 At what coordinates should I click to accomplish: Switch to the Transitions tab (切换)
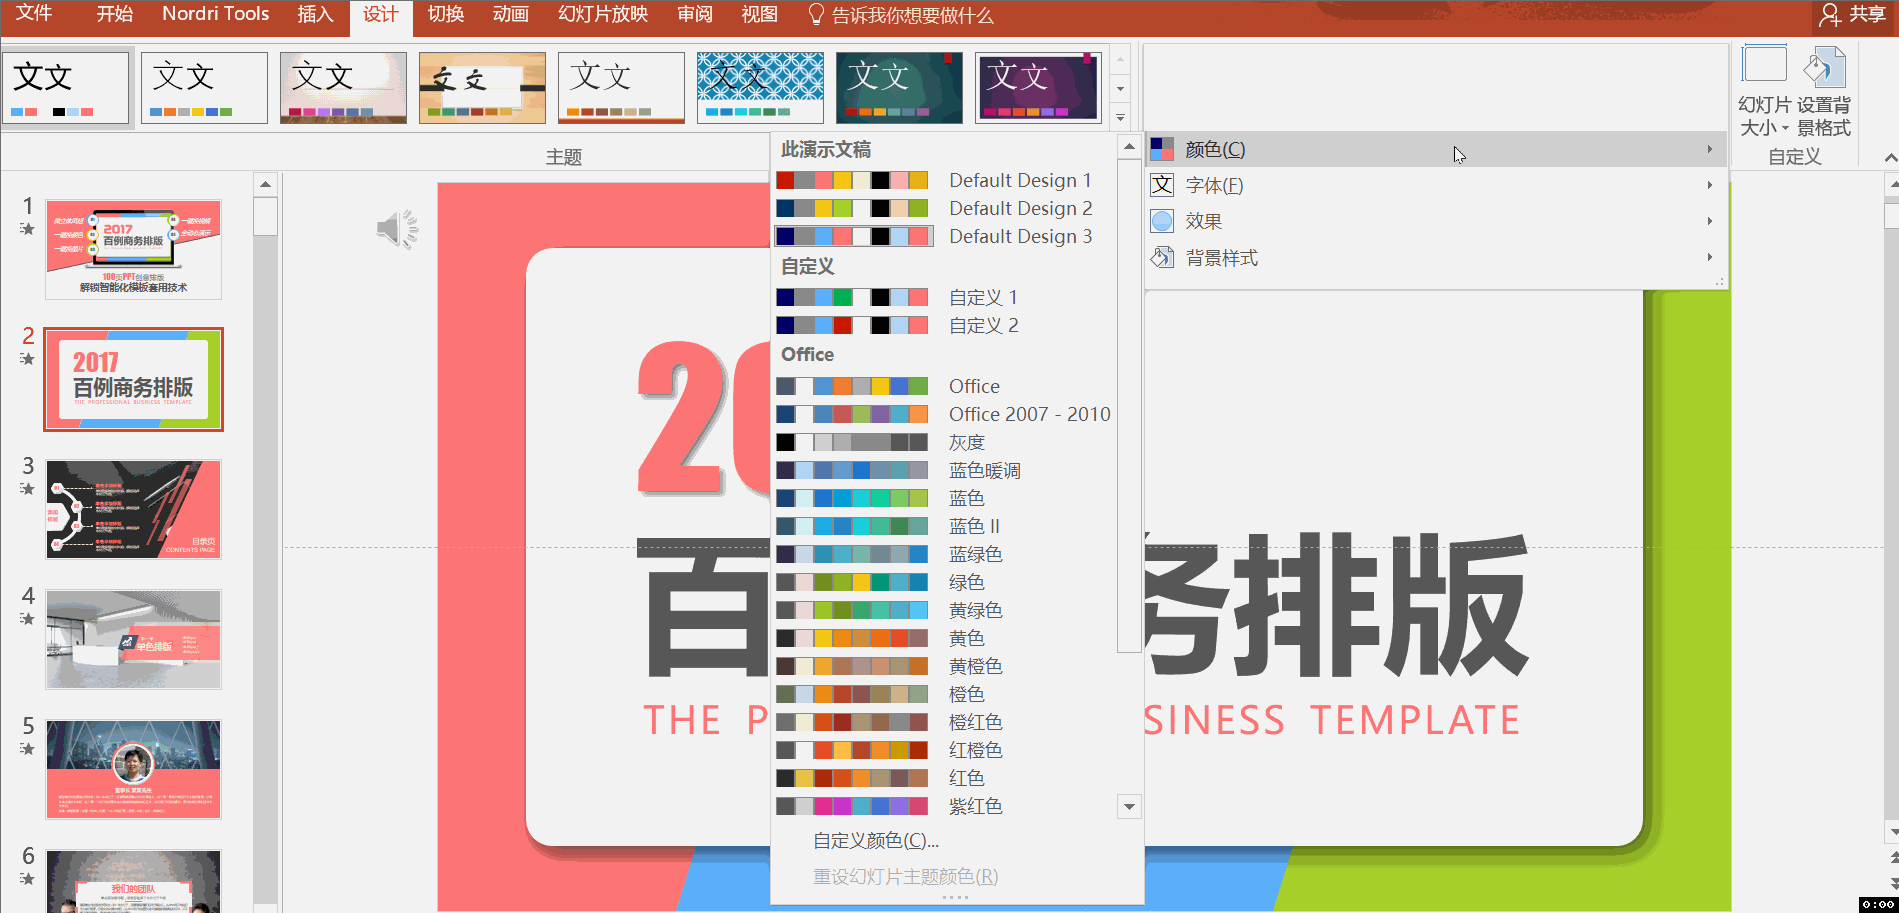click(445, 15)
